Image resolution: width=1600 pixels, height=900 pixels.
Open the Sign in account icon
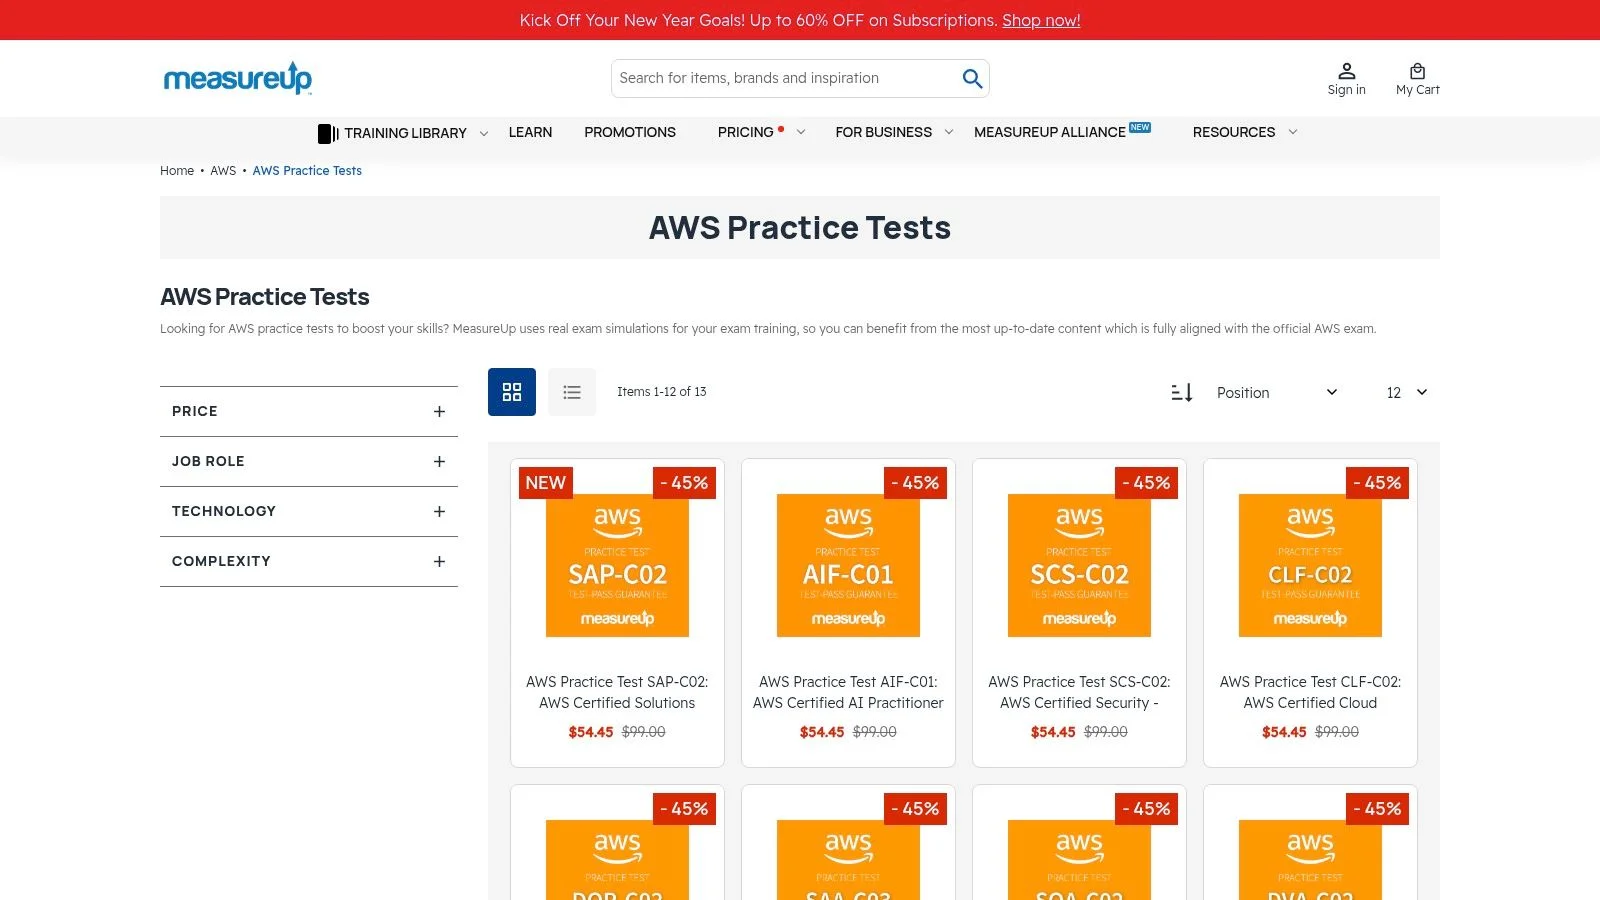click(x=1347, y=71)
